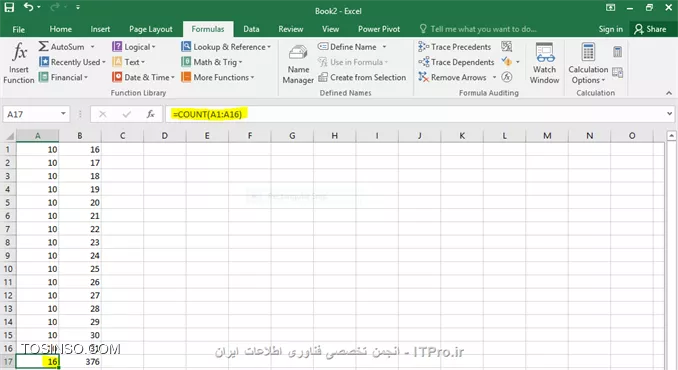Click Trace Dependents
The image size is (678, 370).
(x=456, y=62)
